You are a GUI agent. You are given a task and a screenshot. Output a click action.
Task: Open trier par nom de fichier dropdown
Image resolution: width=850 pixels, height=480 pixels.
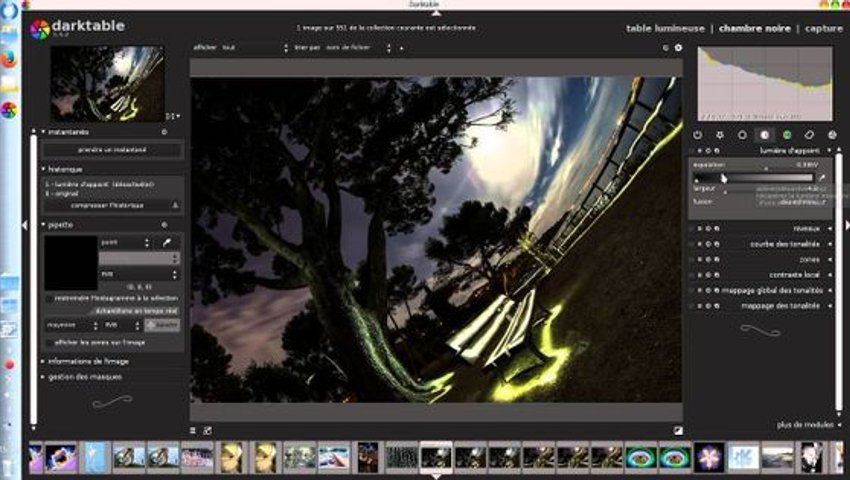coord(358,48)
